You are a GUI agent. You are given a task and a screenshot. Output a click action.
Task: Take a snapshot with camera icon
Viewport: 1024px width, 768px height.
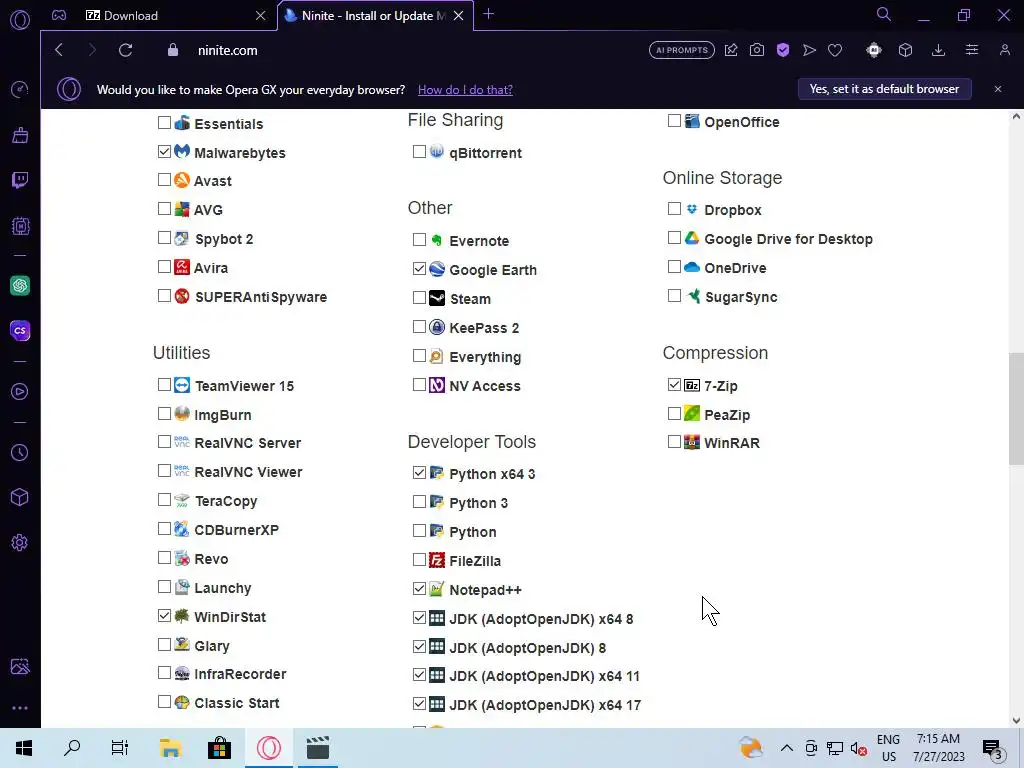pyautogui.click(x=757, y=50)
